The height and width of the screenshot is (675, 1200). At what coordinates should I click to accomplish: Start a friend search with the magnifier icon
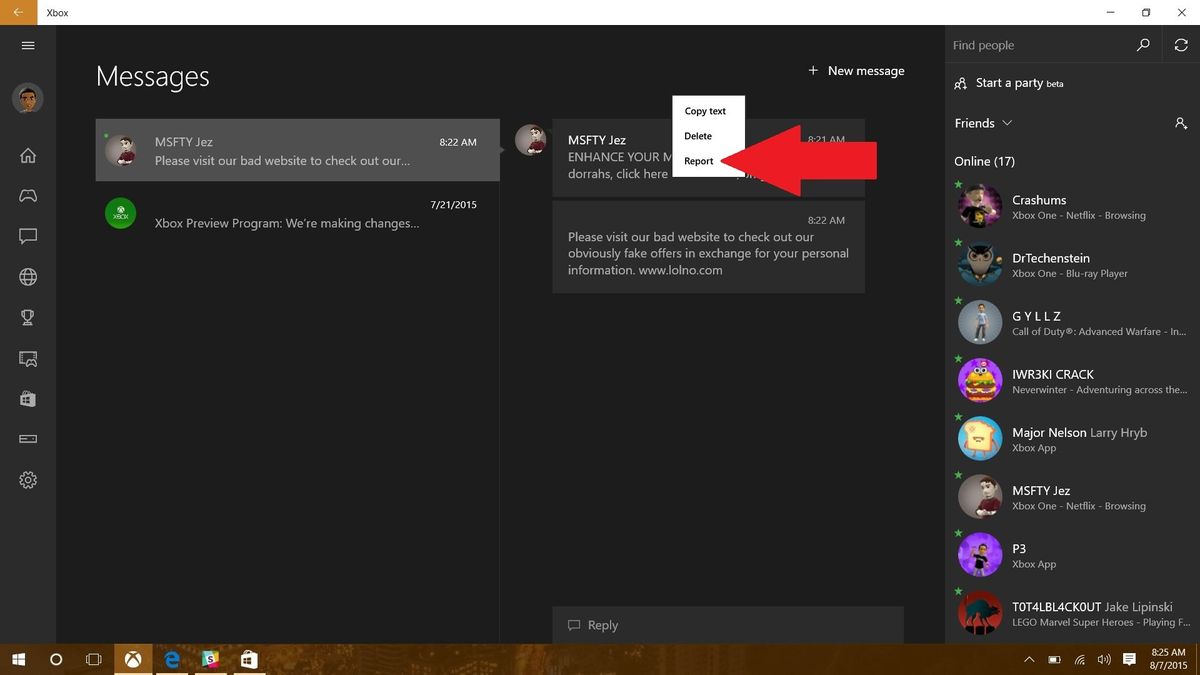point(1141,45)
